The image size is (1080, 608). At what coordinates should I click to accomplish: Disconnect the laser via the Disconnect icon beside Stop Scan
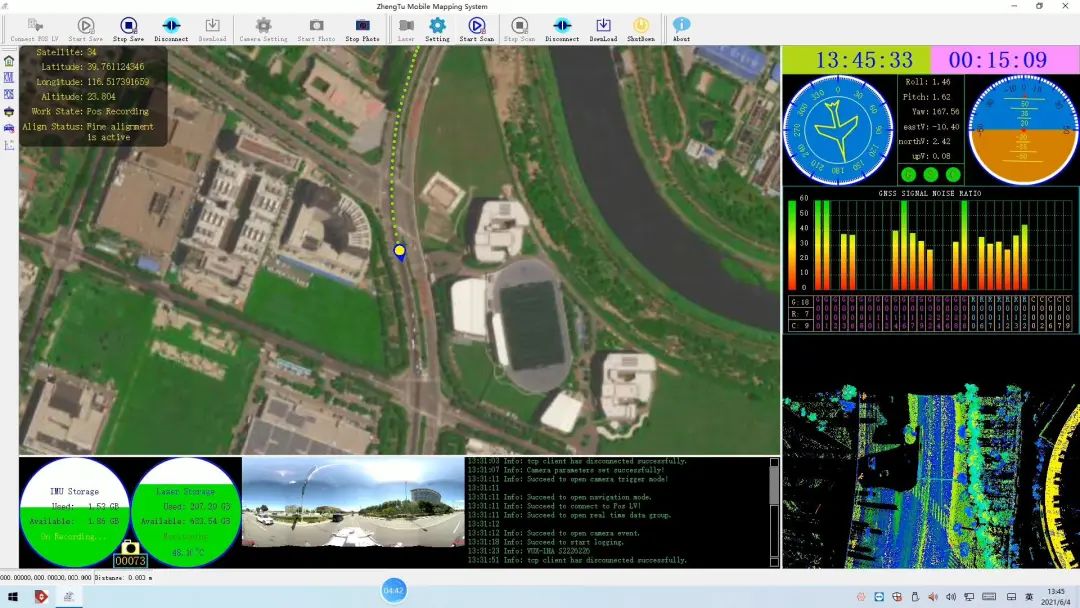click(562, 26)
